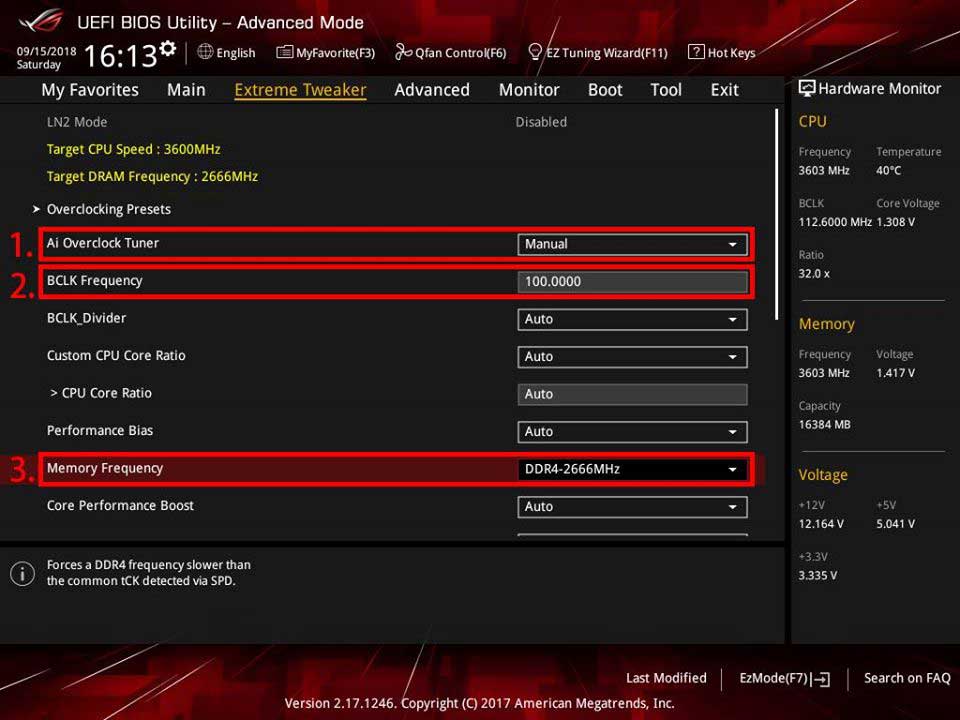Click the settings gear next to clock
Viewport: 960px width, 720px height.
coord(168,48)
